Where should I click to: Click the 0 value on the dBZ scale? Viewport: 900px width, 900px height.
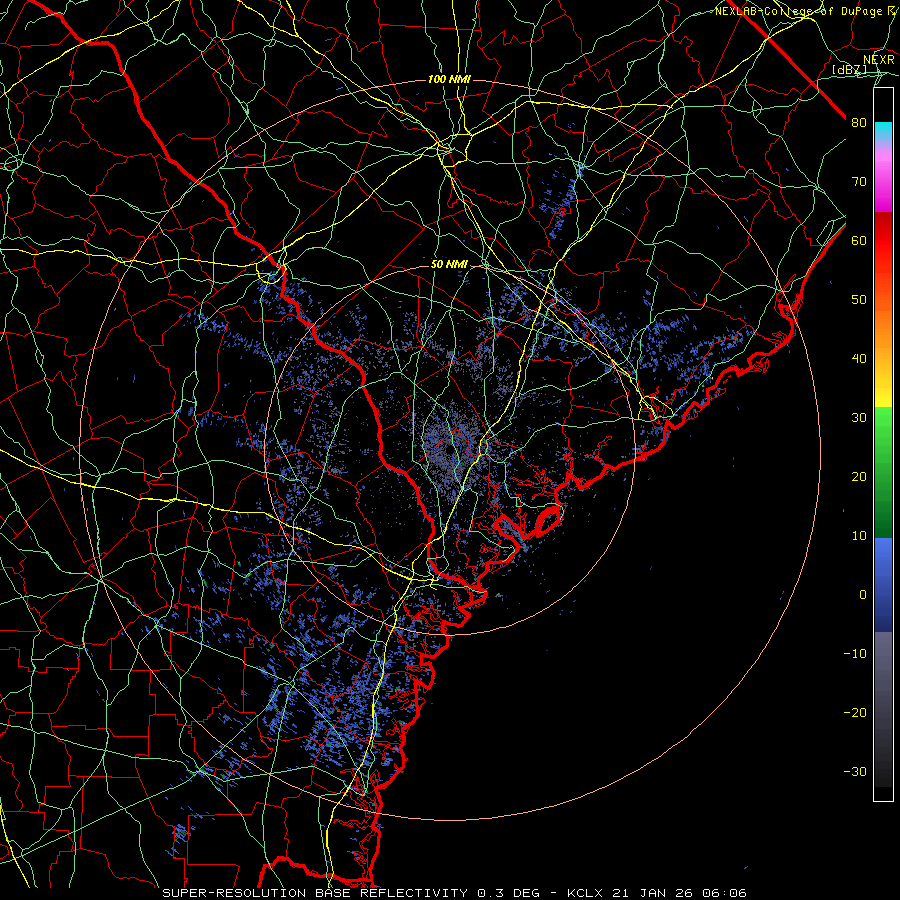coord(863,595)
